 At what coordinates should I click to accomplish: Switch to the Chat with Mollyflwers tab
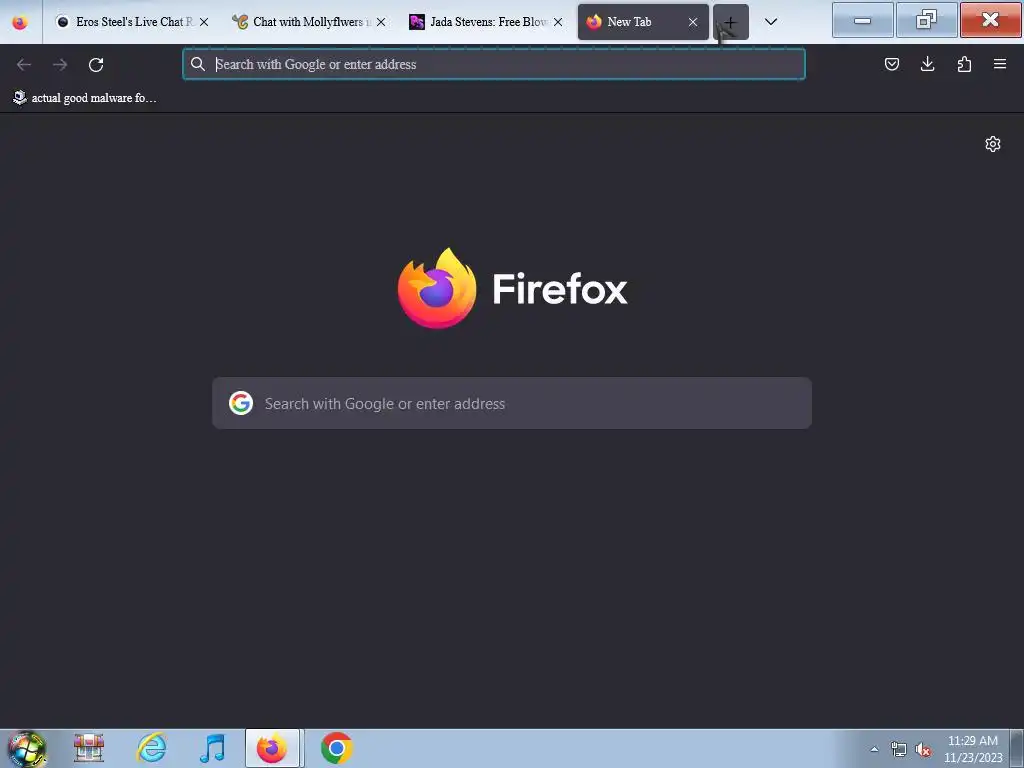pyautogui.click(x=309, y=22)
